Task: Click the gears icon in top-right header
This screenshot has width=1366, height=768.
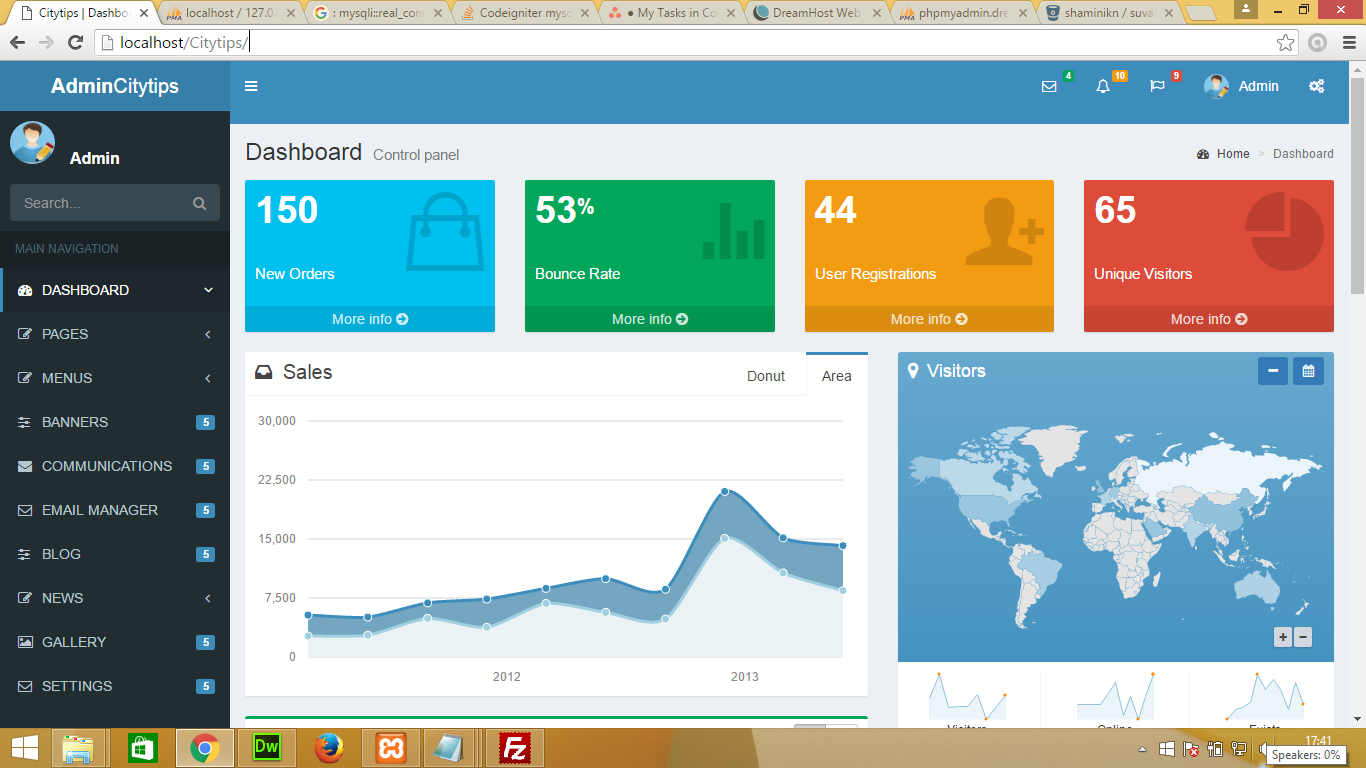Action: tap(1316, 86)
